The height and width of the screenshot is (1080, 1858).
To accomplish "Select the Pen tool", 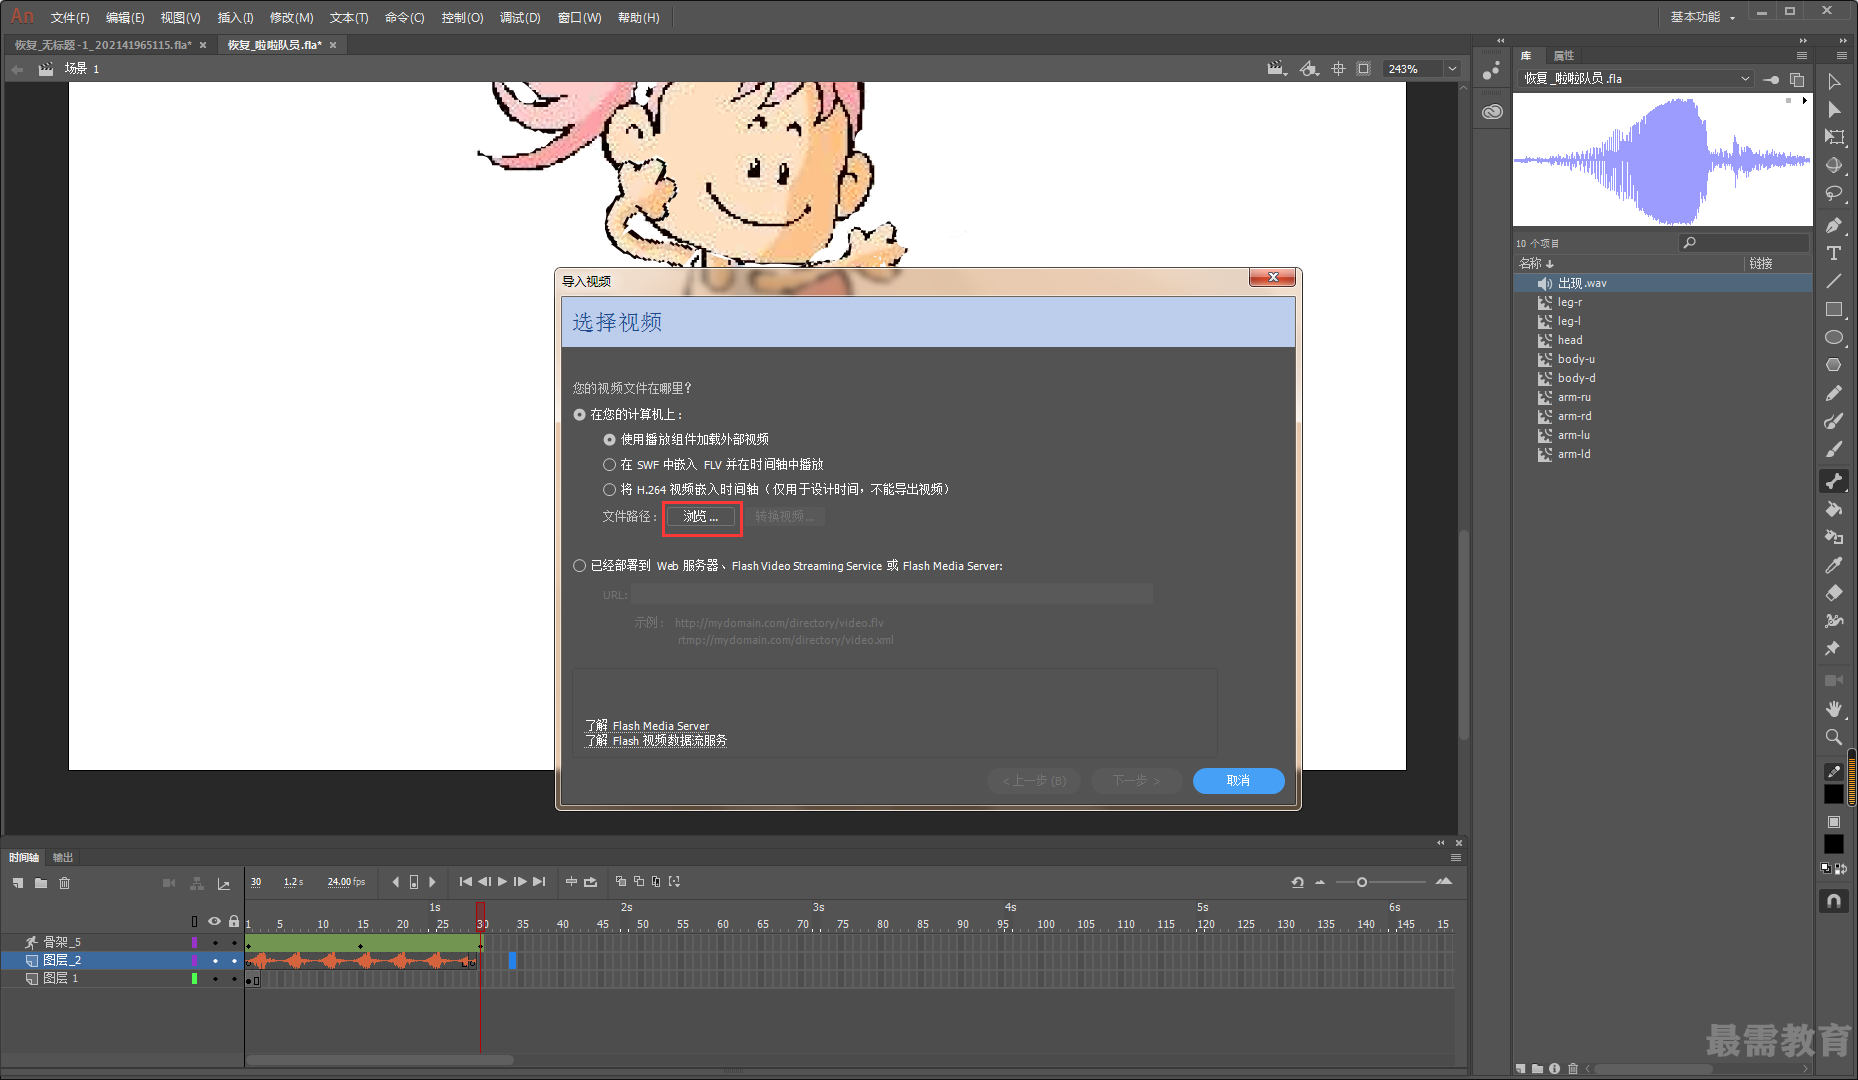I will pyautogui.click(x=1834, y=226).
